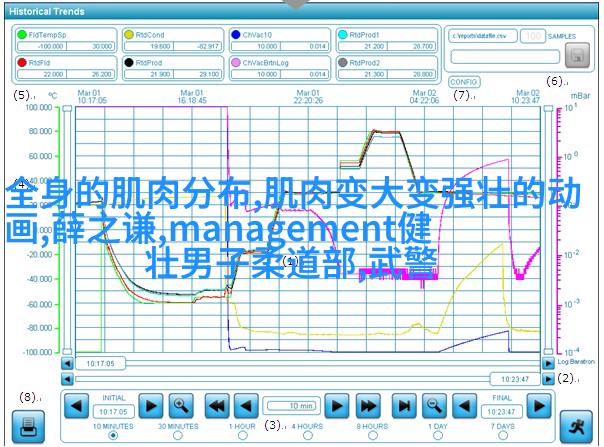
Task: Click the fast rewind double-arrow button
Action: pyautogui.click(x=216, y=405)
